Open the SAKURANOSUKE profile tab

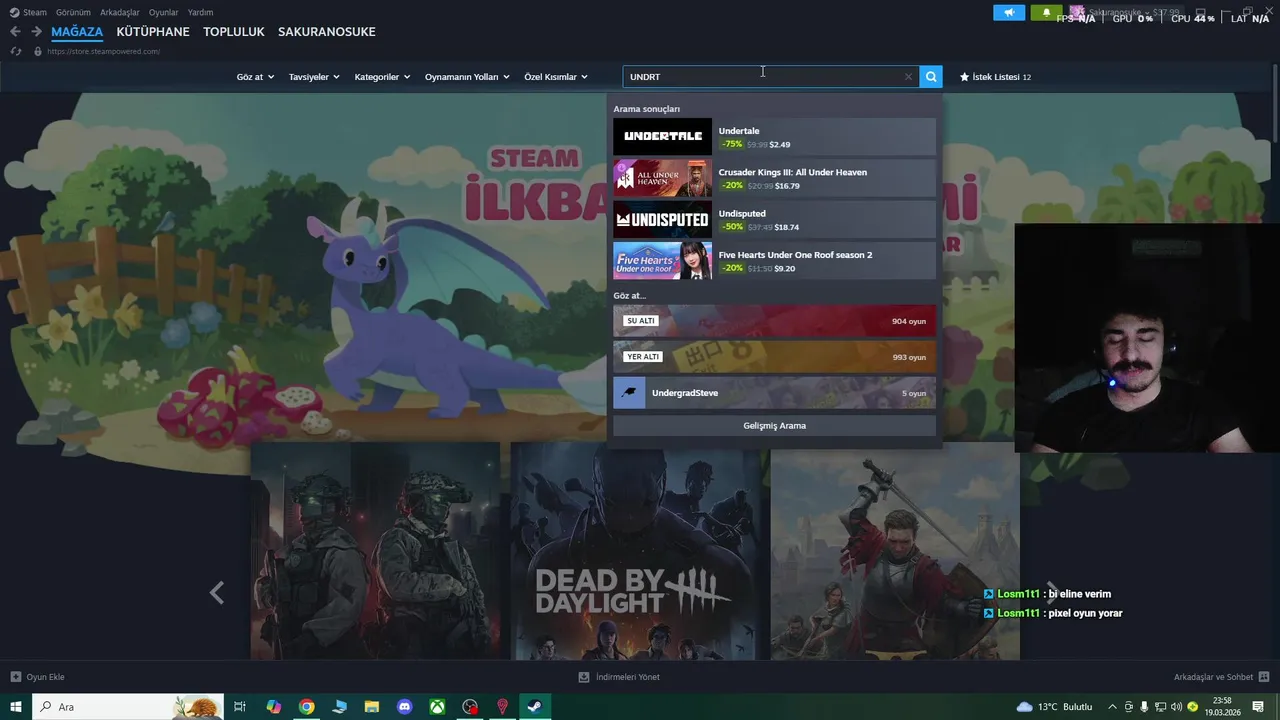pyautogui.click(x=327, y=32)
